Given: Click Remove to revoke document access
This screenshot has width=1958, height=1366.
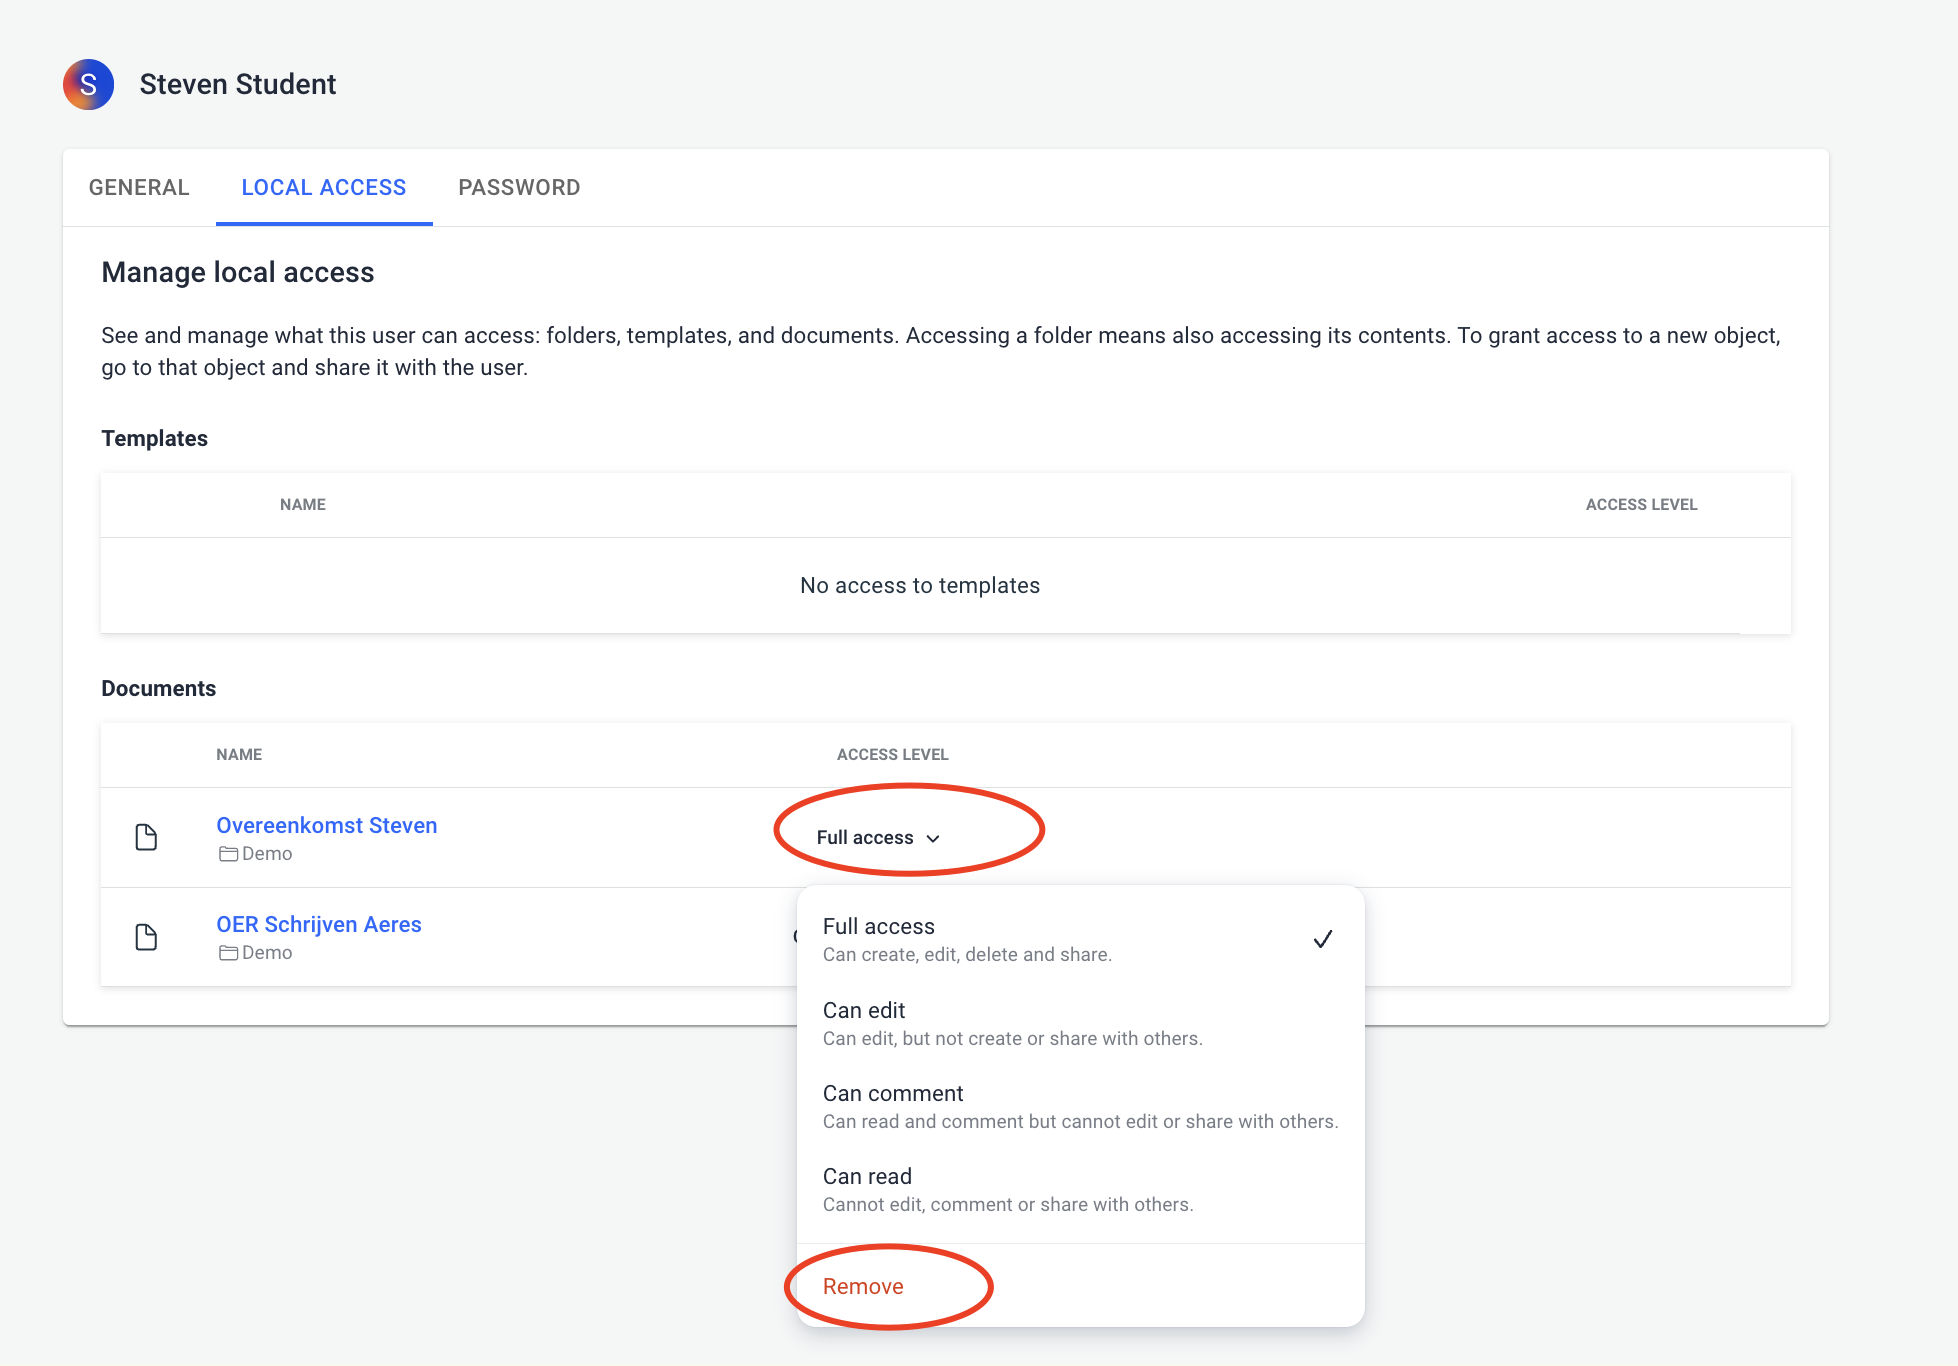Looking at the screenshot, I should pyautogui.click(x=863, y=1287).
